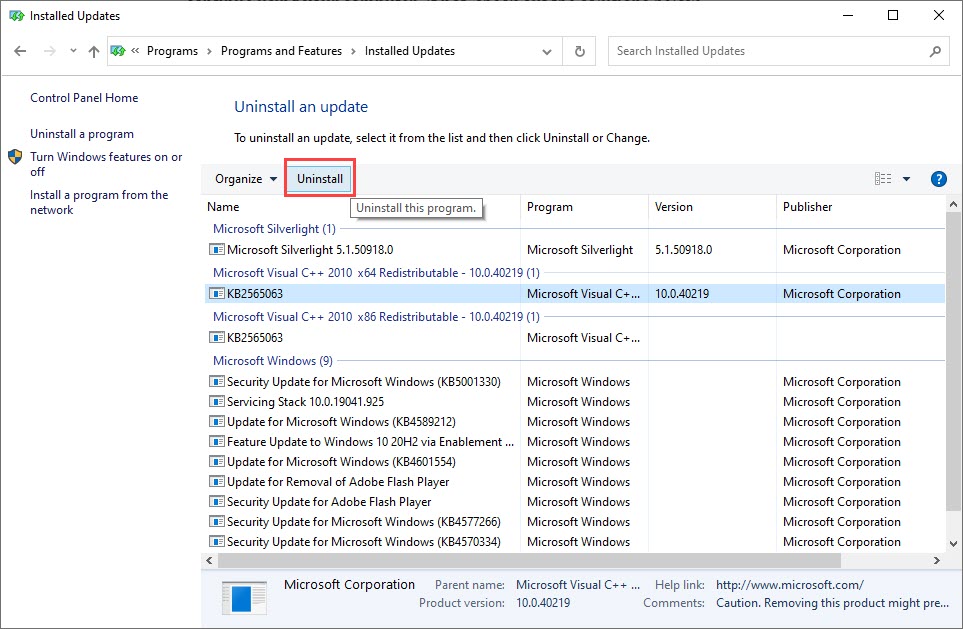Image resolution: width=963 pixels, height=629 pixels.
Task: Go up one level with Up arrow
Action: 93,51
